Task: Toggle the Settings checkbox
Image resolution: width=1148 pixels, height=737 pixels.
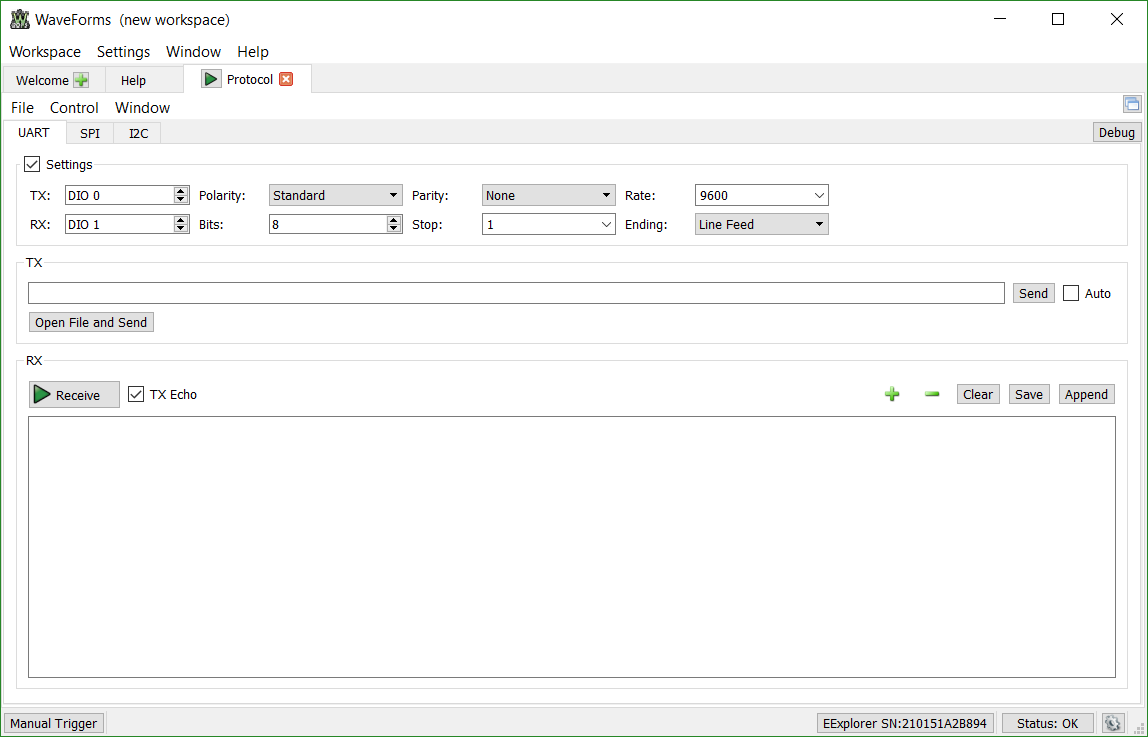Action: pyautogui.click(x=32, y=164)
